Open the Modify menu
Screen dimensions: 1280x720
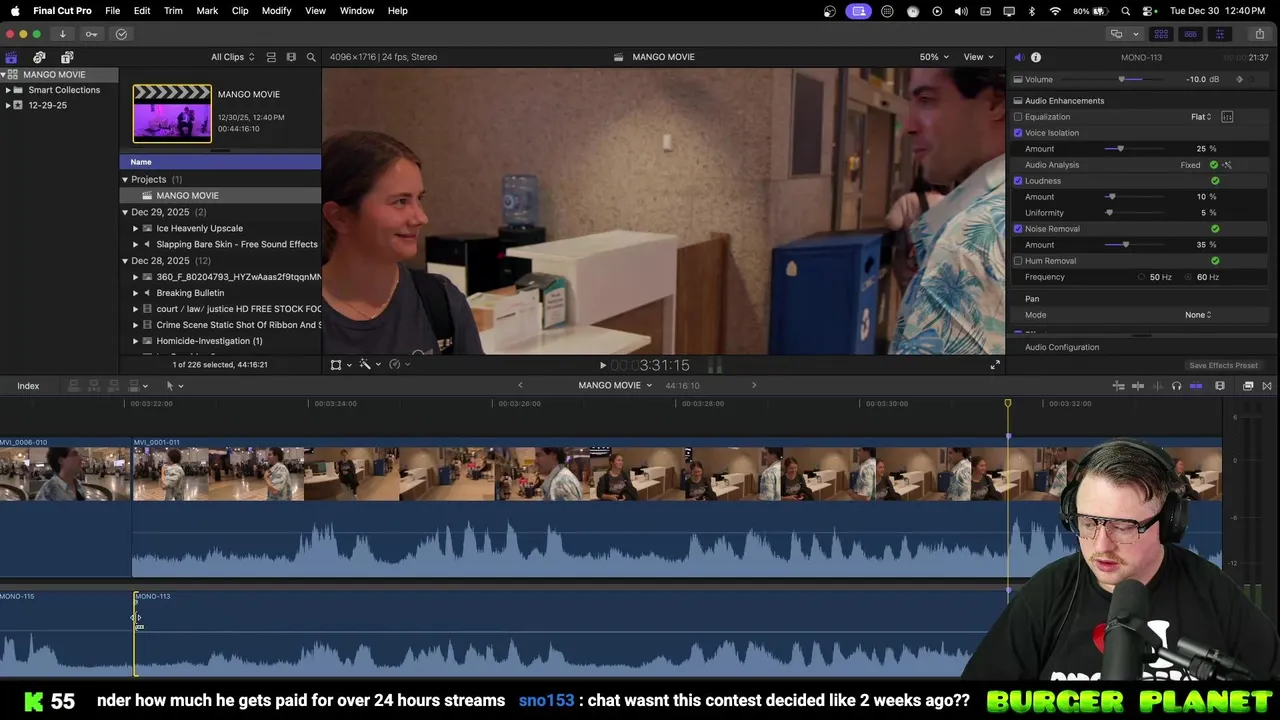[277, 11]
